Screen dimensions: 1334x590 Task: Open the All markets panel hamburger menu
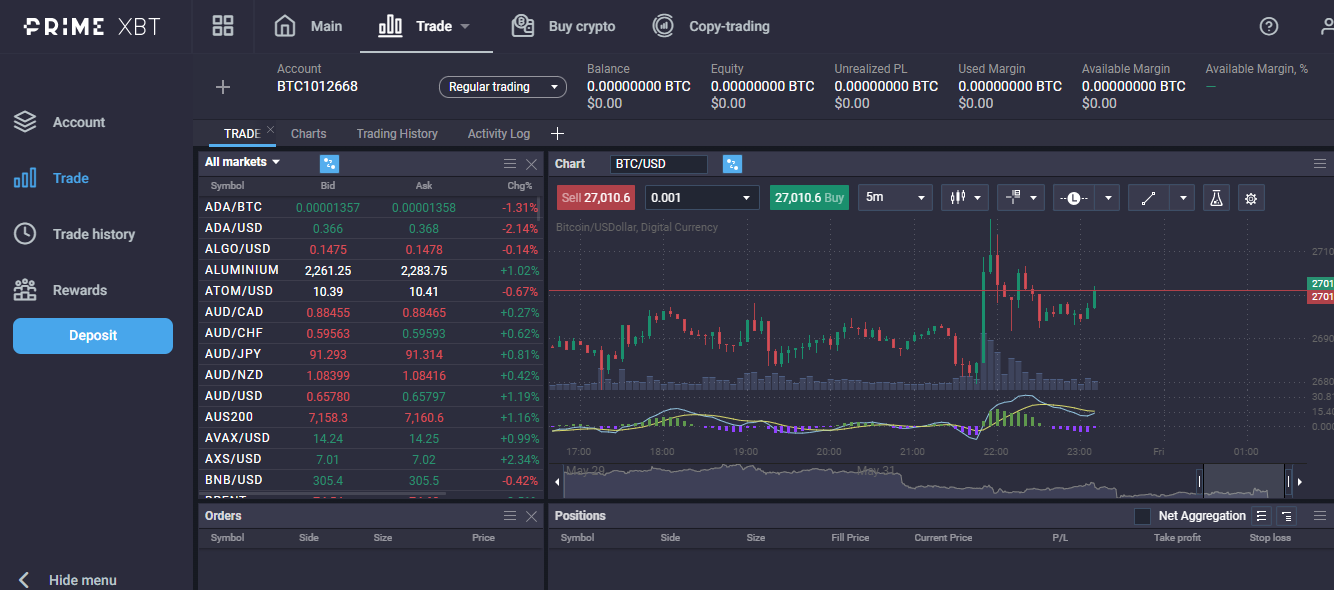tap(510, 163)
